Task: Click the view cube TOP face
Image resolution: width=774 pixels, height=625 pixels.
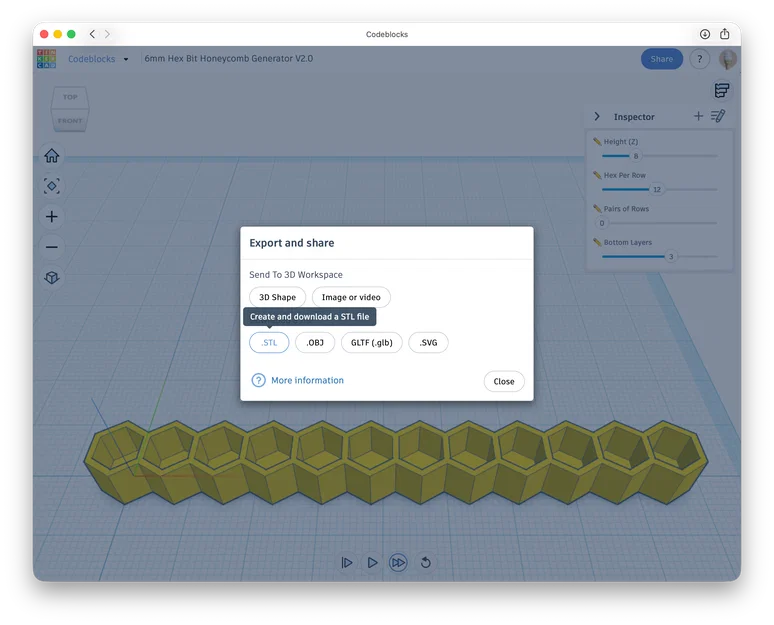Action: tap(70, 97)
